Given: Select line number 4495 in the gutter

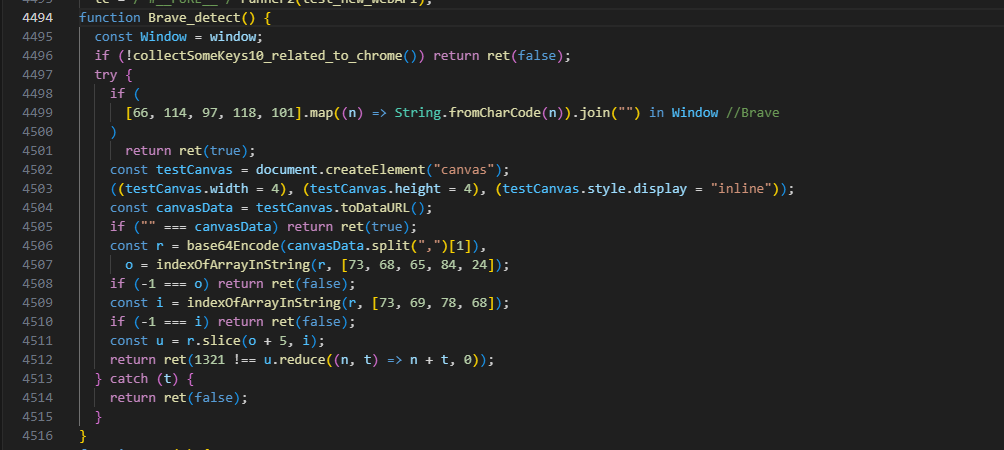Looking at the screenshot, I should click(37, 36).
